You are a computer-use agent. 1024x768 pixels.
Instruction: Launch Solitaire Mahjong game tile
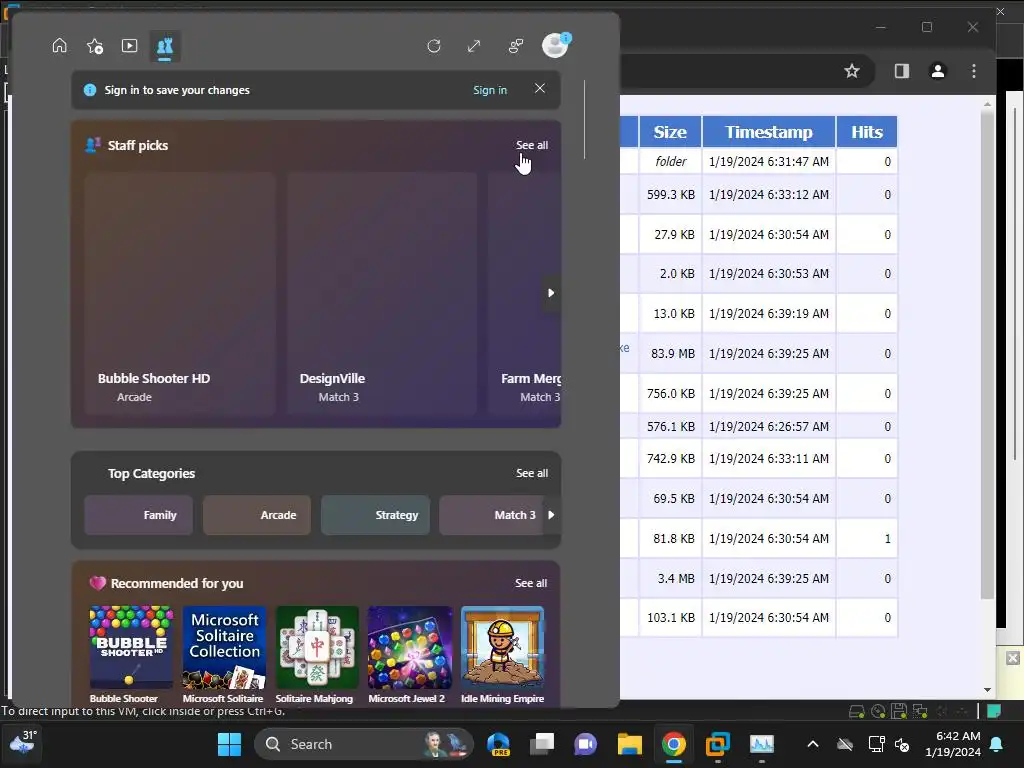(317, 654)
